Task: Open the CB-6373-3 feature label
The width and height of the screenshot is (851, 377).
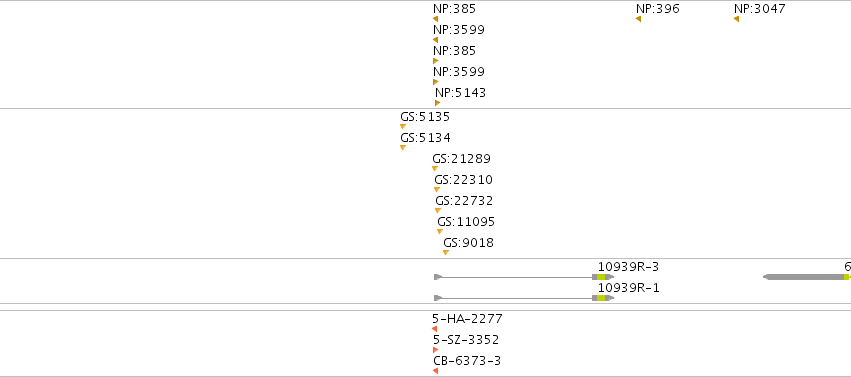Action: 467,361
